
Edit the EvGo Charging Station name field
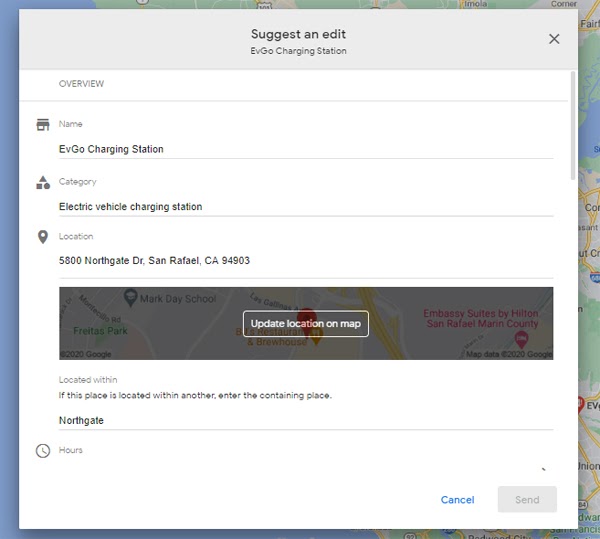(x=305, y=149)
